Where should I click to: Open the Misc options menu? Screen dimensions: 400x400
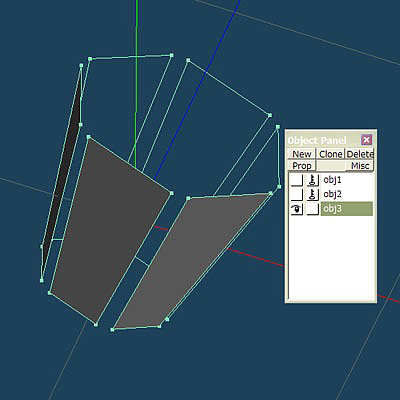360,166
